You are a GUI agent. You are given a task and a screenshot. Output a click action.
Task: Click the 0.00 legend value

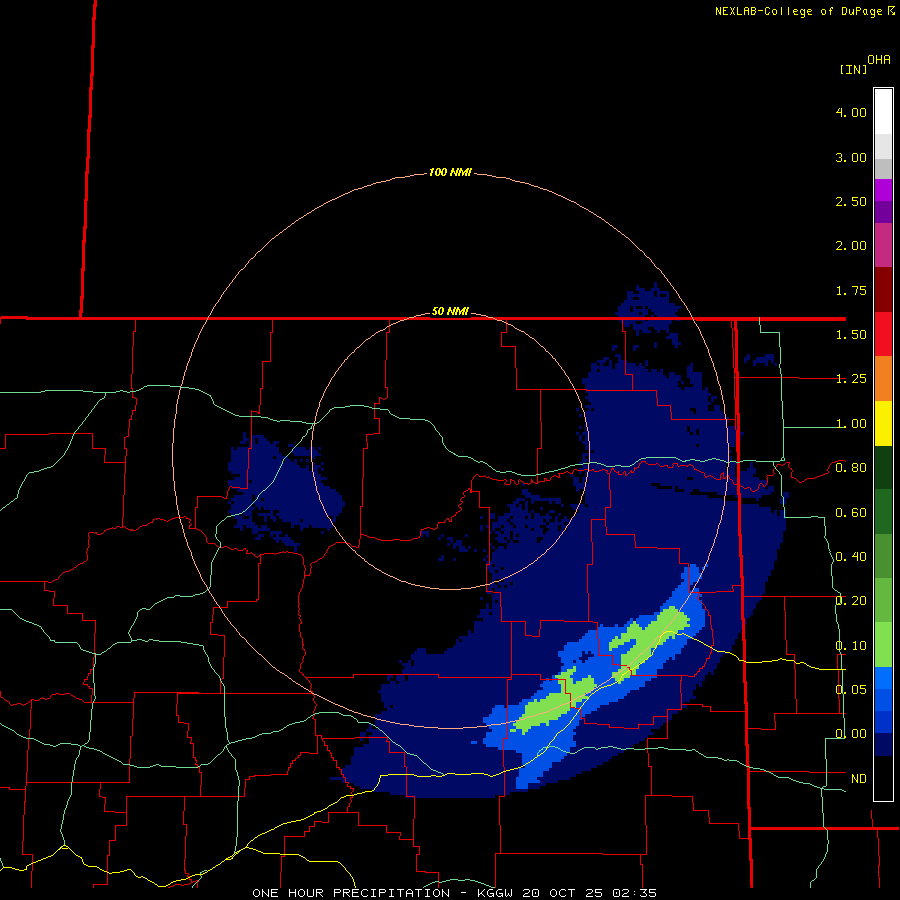(x=851, y=734)
